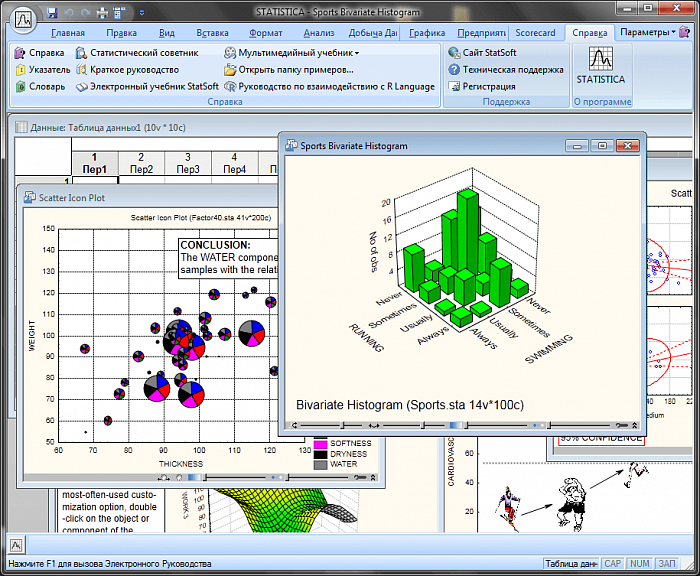
Task: Toggle the NUM status bar indicator
Action: pos(640,564)
